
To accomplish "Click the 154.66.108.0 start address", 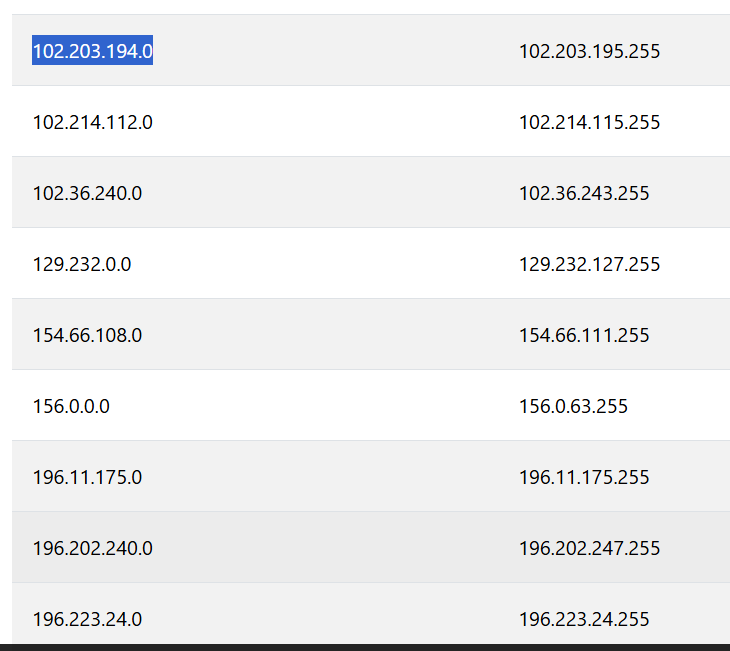I will (87, 335).
